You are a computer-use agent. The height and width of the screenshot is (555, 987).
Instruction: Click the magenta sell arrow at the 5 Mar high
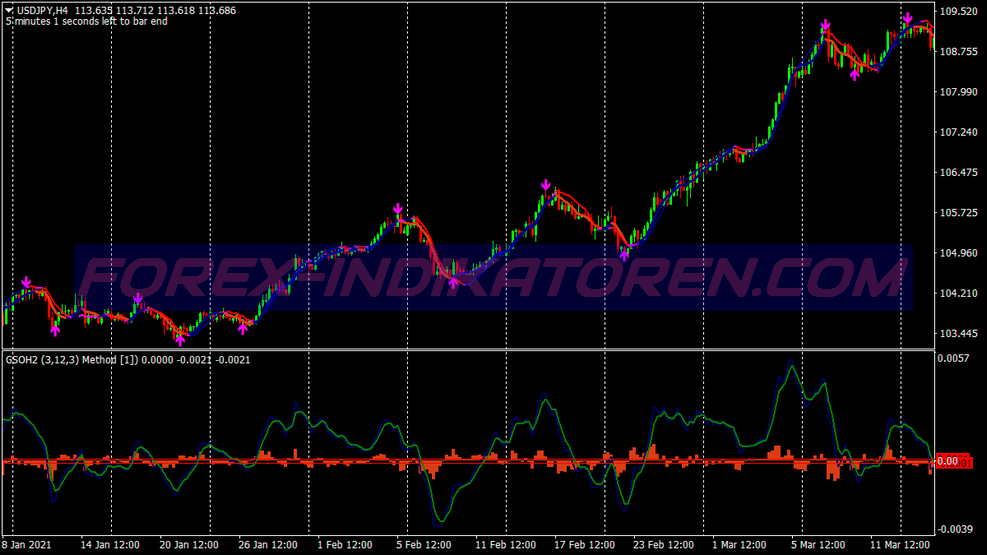pos(825,25)
